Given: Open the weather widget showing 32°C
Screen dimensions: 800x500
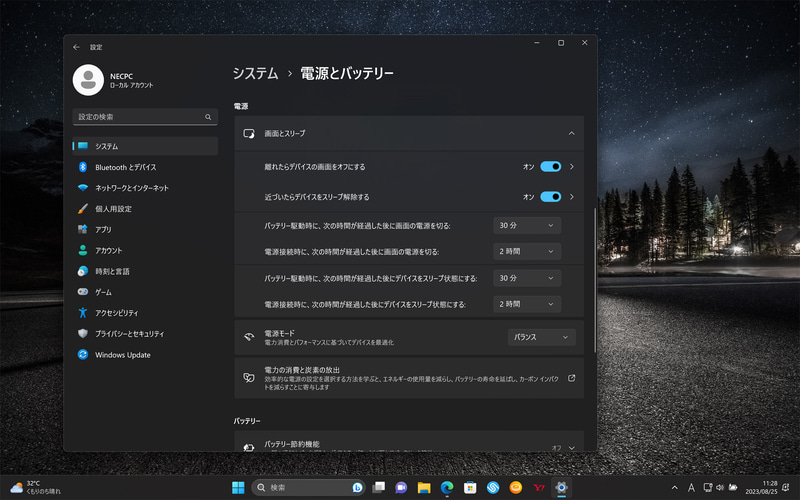Looking at the screenshot, I should click(36, 487).
